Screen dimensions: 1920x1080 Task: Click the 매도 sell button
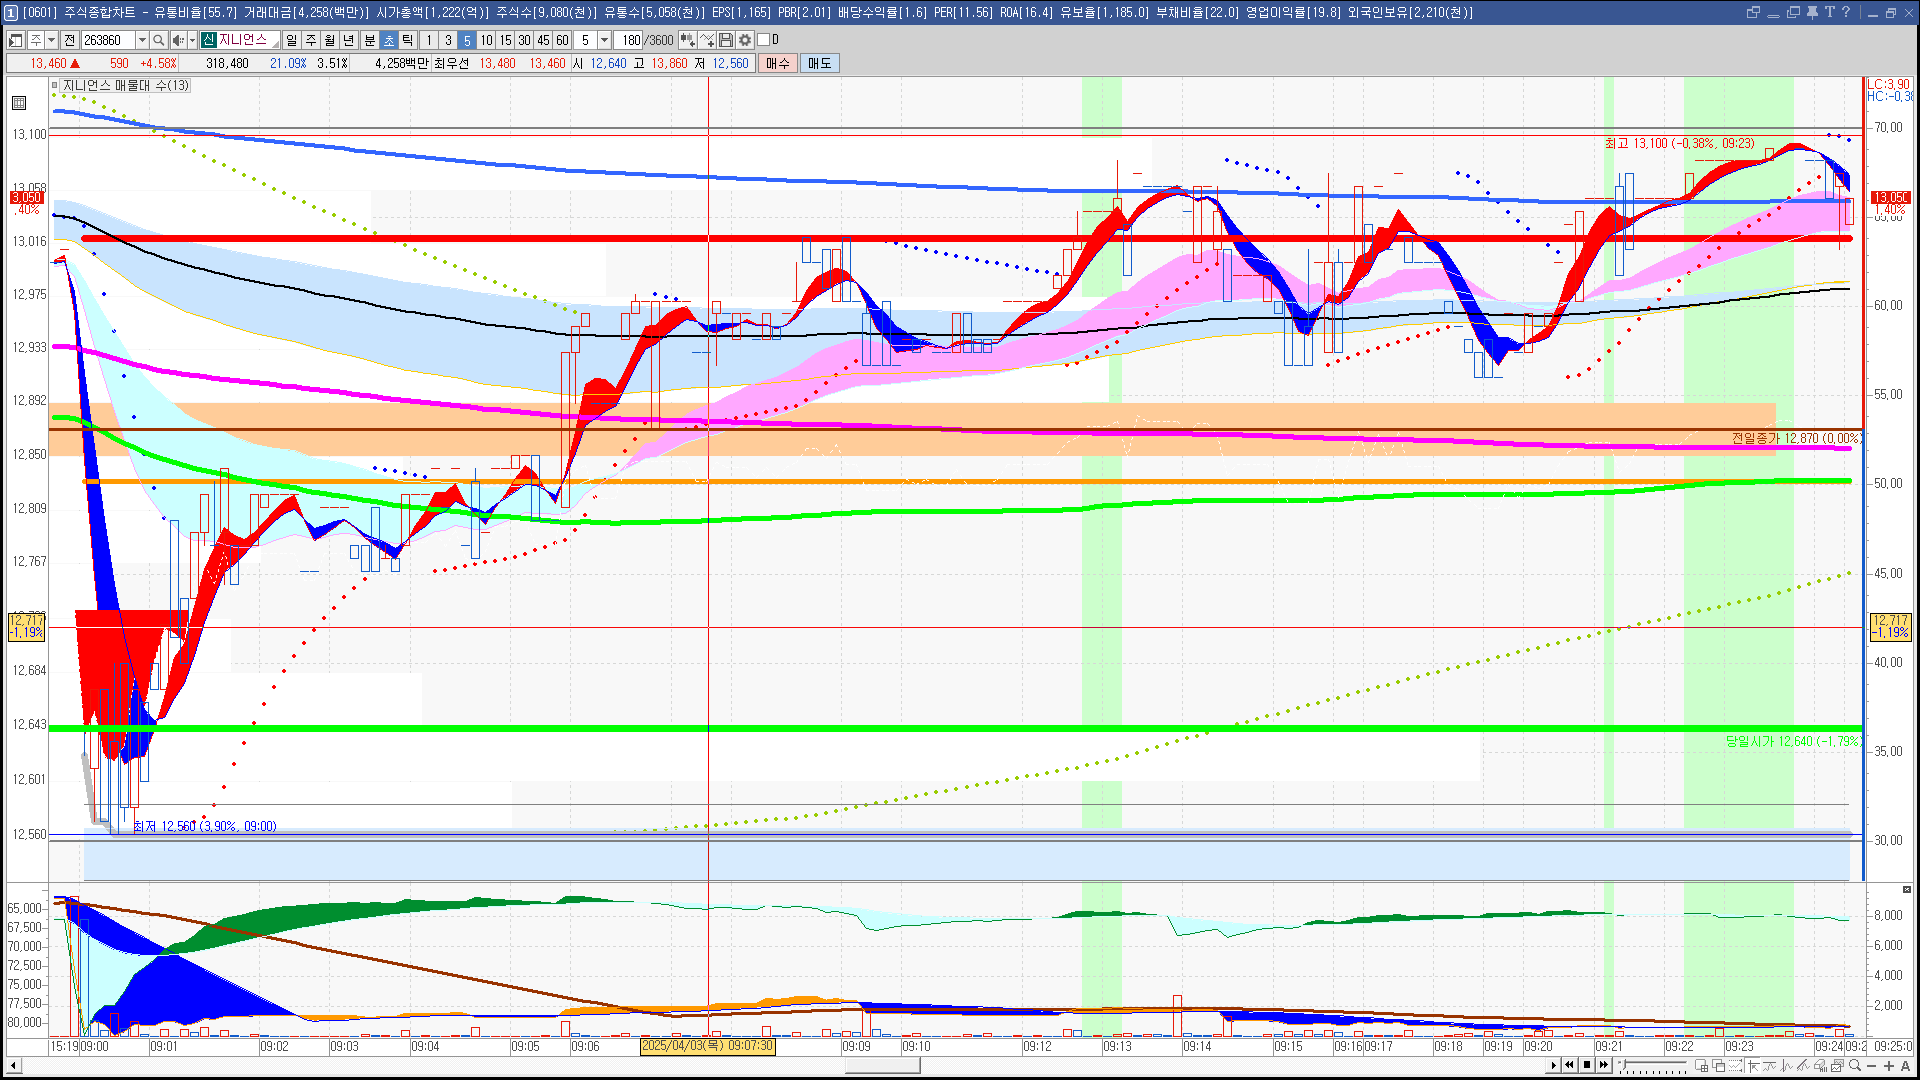click(x=820, y=63)
